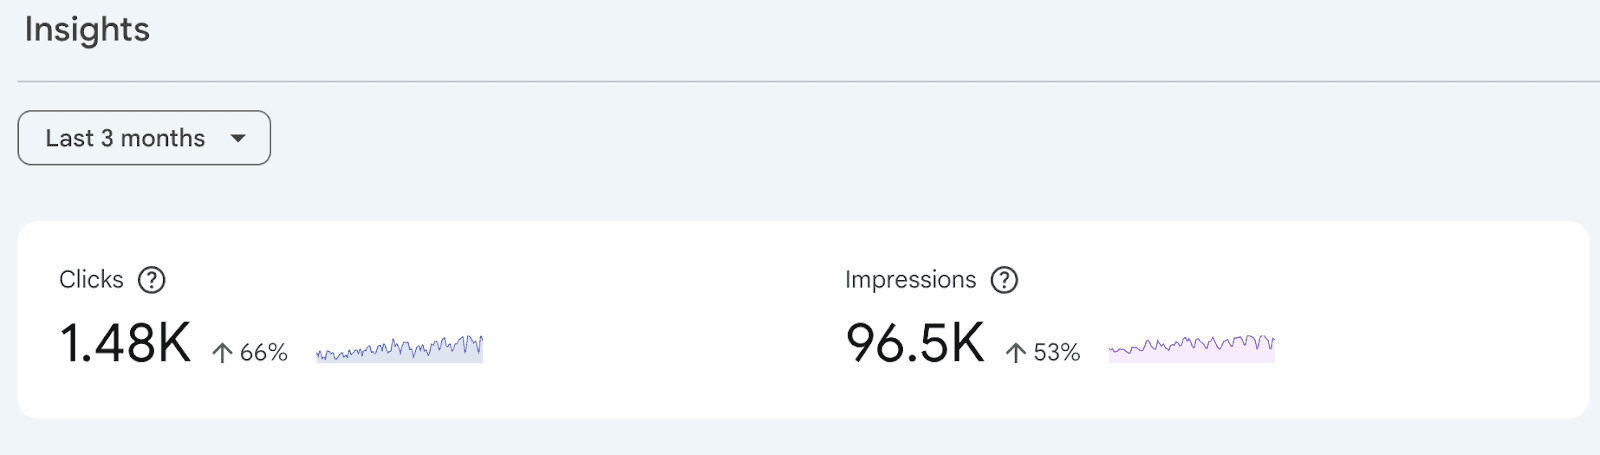Select the 96.5K impressions value
Viewport: 1600px width, 455px height.
click(x=915, y=343)
